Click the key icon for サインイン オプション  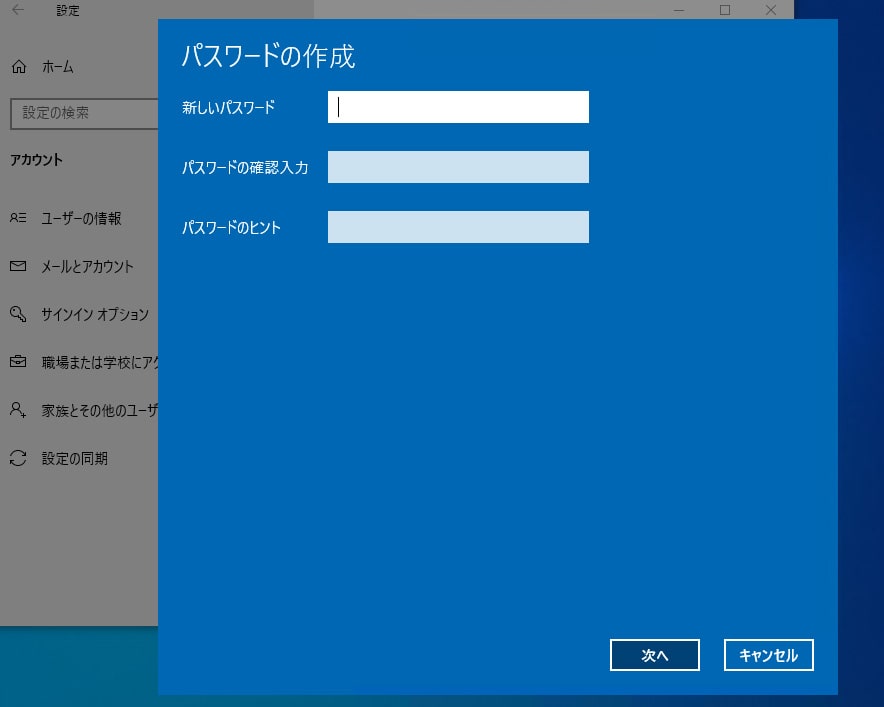pyautogui.click(x=18, y=313)
